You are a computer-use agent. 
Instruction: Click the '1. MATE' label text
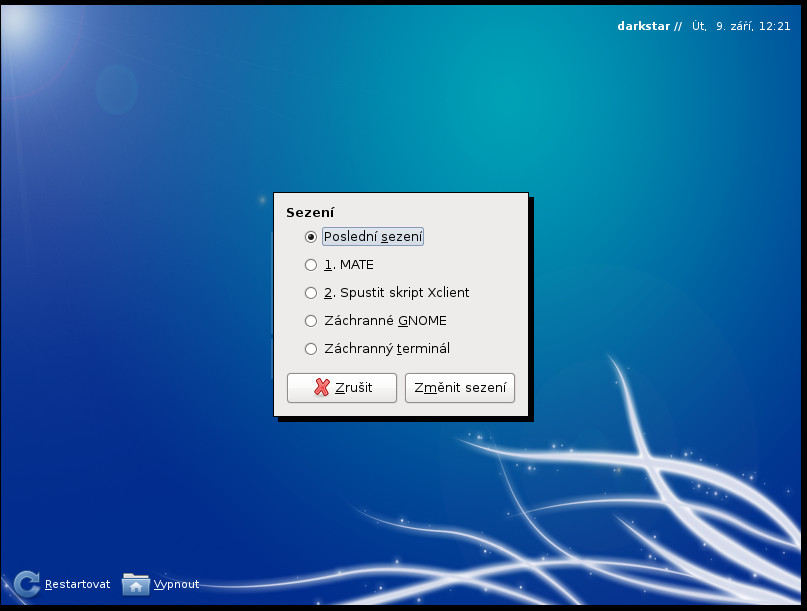[x=348, y=265]
